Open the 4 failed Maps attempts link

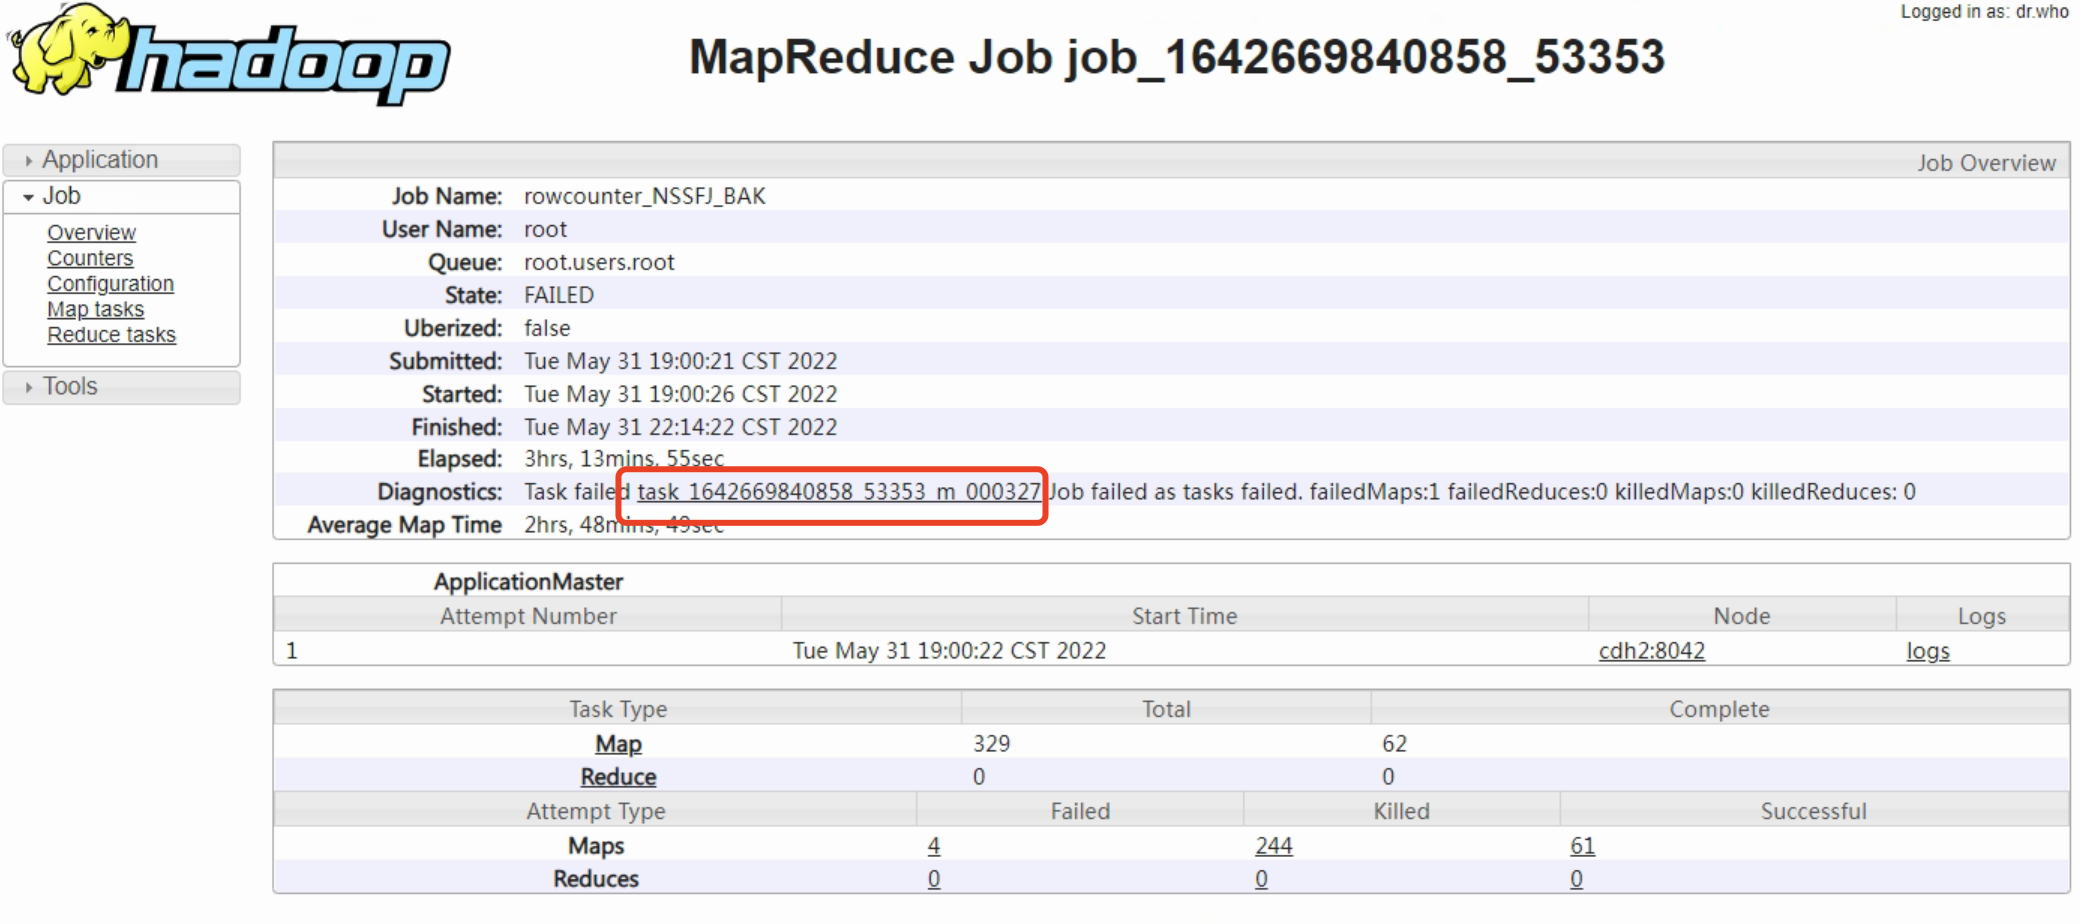[x=933, y=846]
